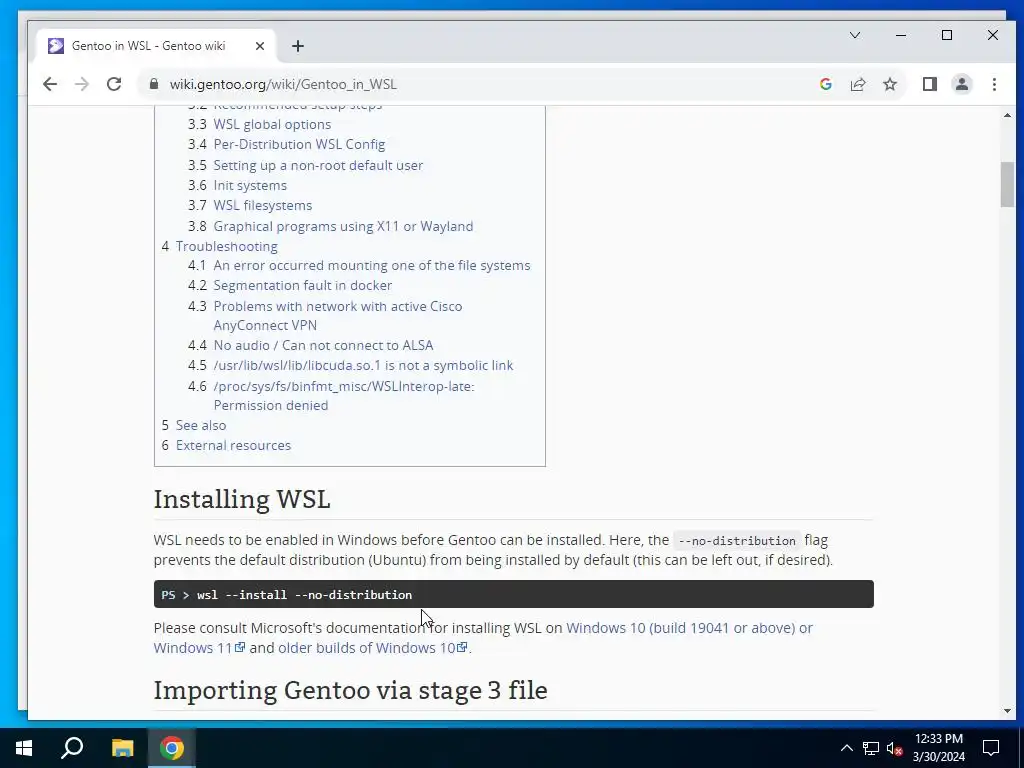
Task: Click the Google icon in address bar
Action: tap(825, 84)
